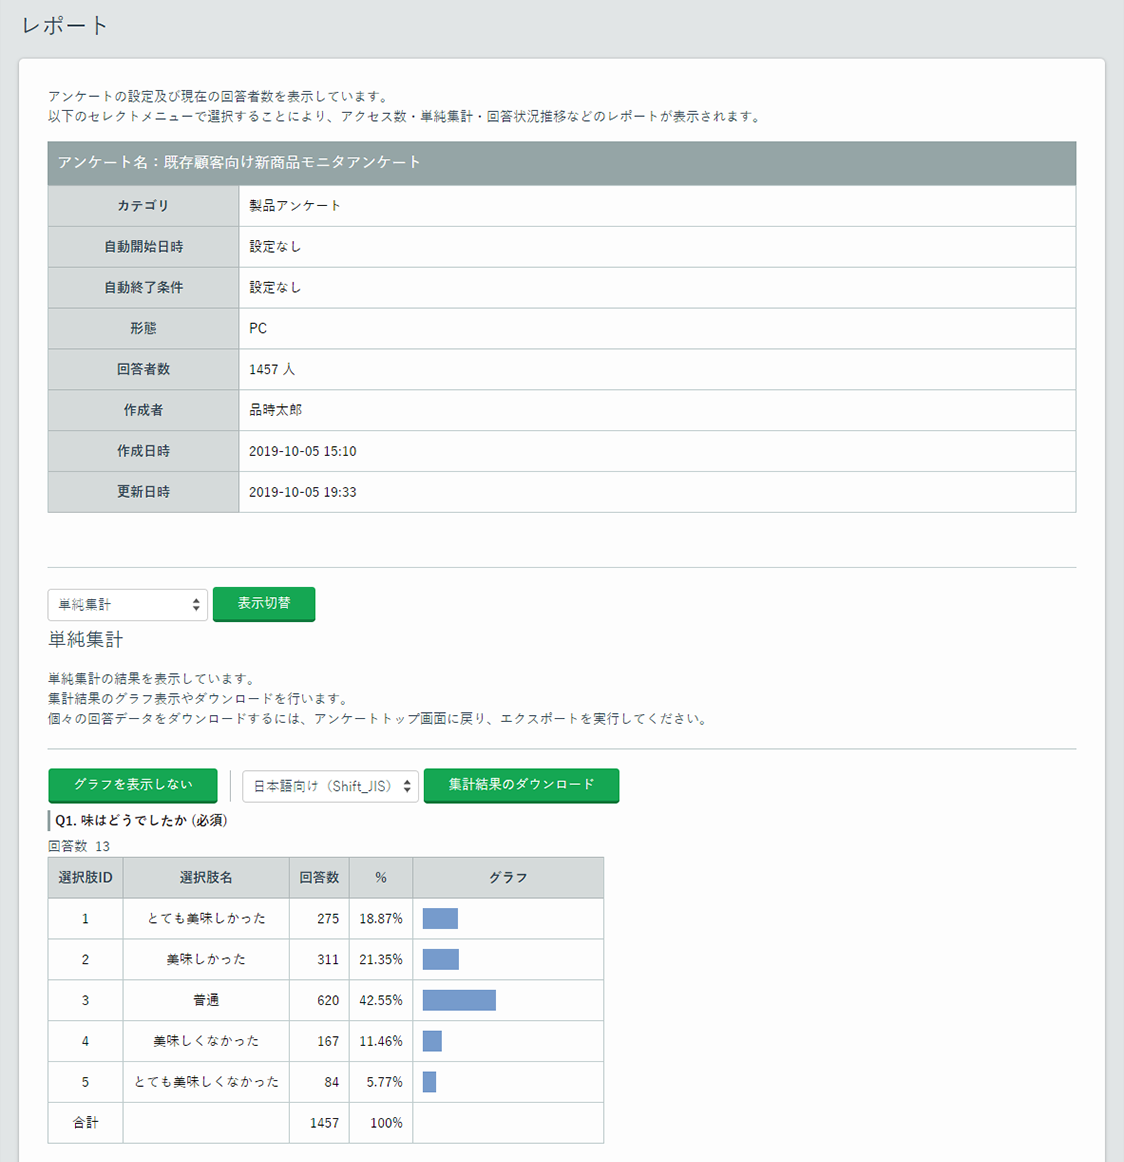
Task: Hide graphs with グラフを表示しない button
Action: click(x=133, y=785)
